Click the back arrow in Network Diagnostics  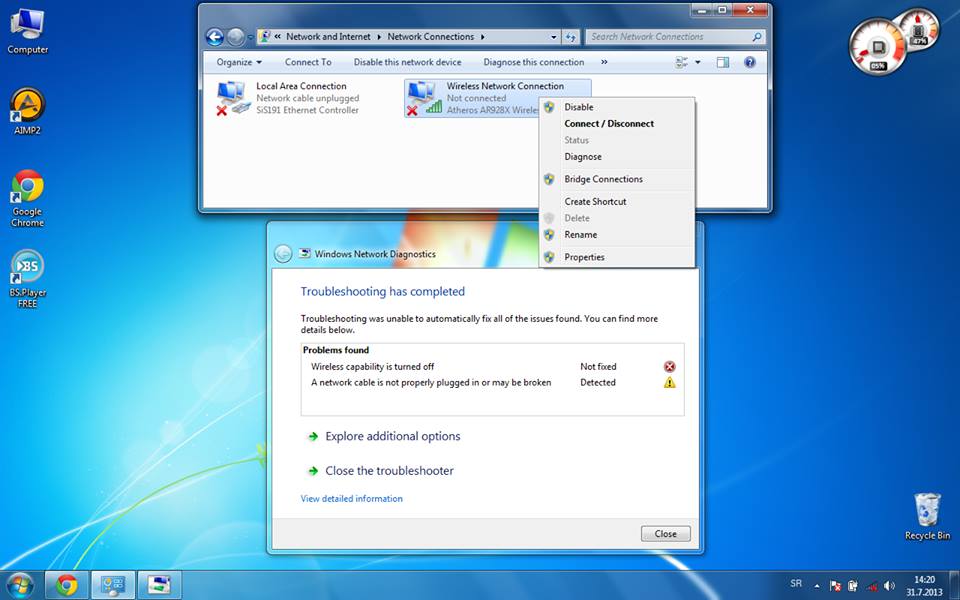283,253
